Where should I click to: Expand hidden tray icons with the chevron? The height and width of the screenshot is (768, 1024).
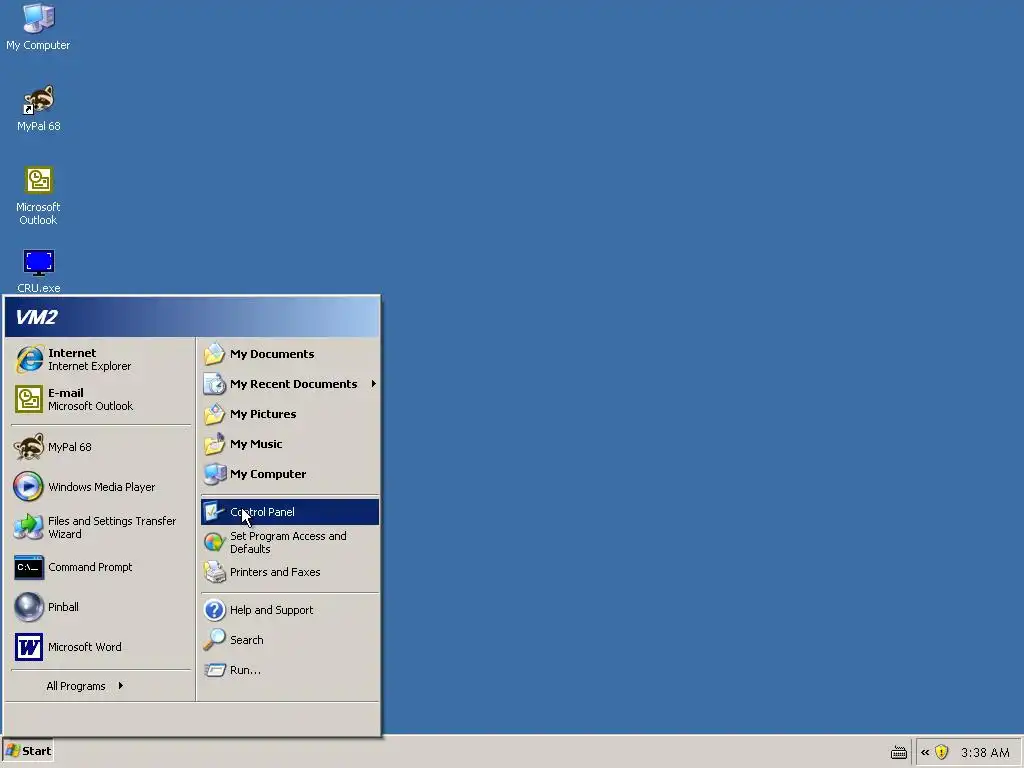pyautogui.click(x=925, y=752)
